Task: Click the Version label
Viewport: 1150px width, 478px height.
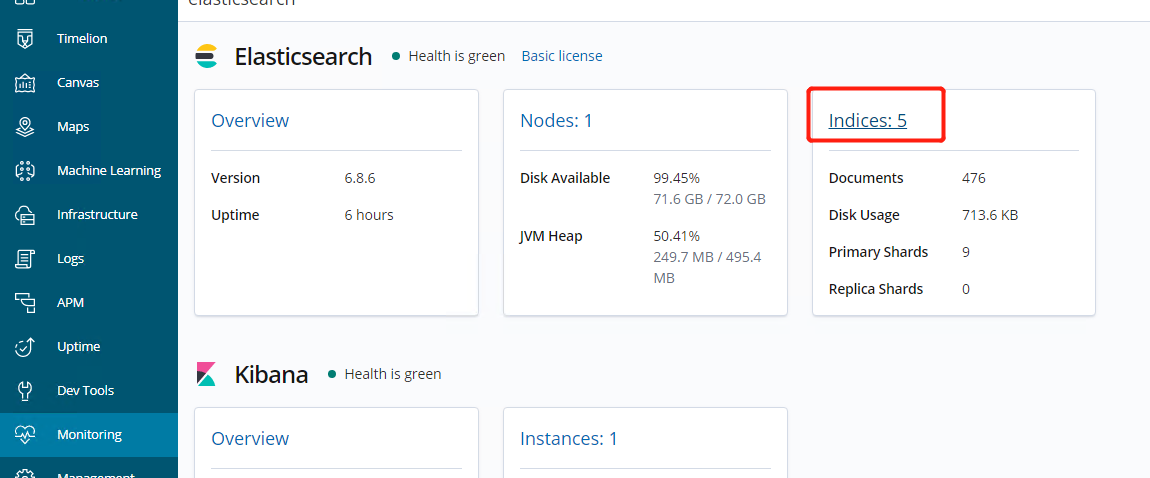Action: [235, 178]
